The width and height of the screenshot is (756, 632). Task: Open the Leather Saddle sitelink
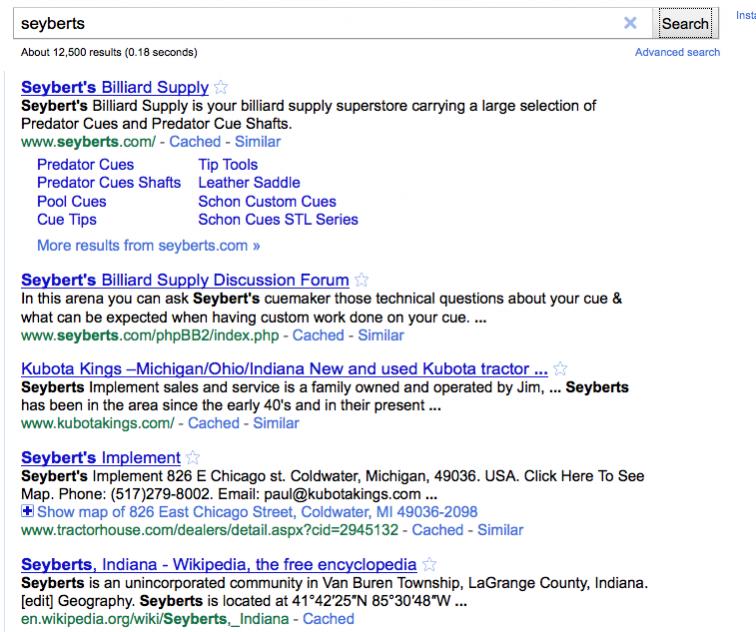point(249,183)
